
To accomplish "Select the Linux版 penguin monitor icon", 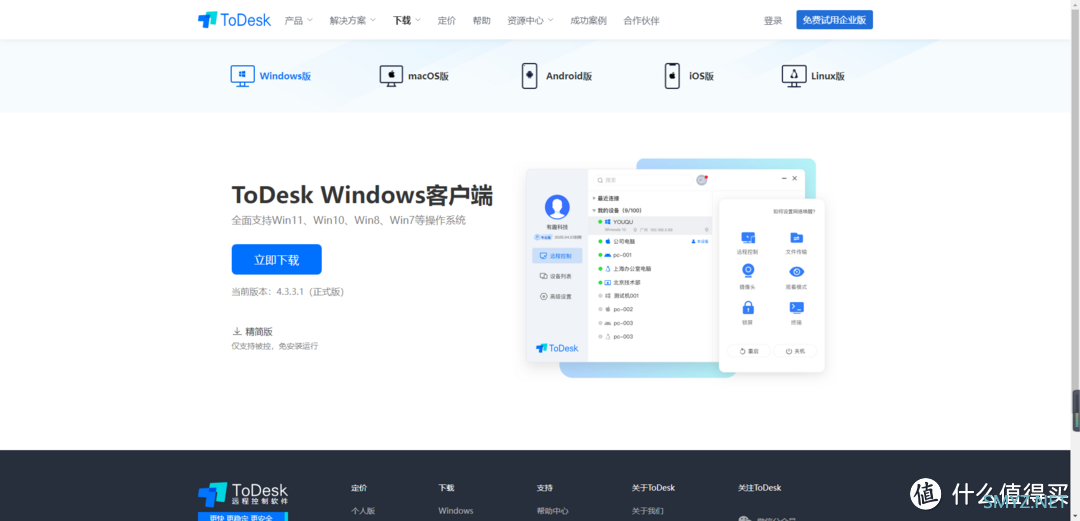I will 794,76.
